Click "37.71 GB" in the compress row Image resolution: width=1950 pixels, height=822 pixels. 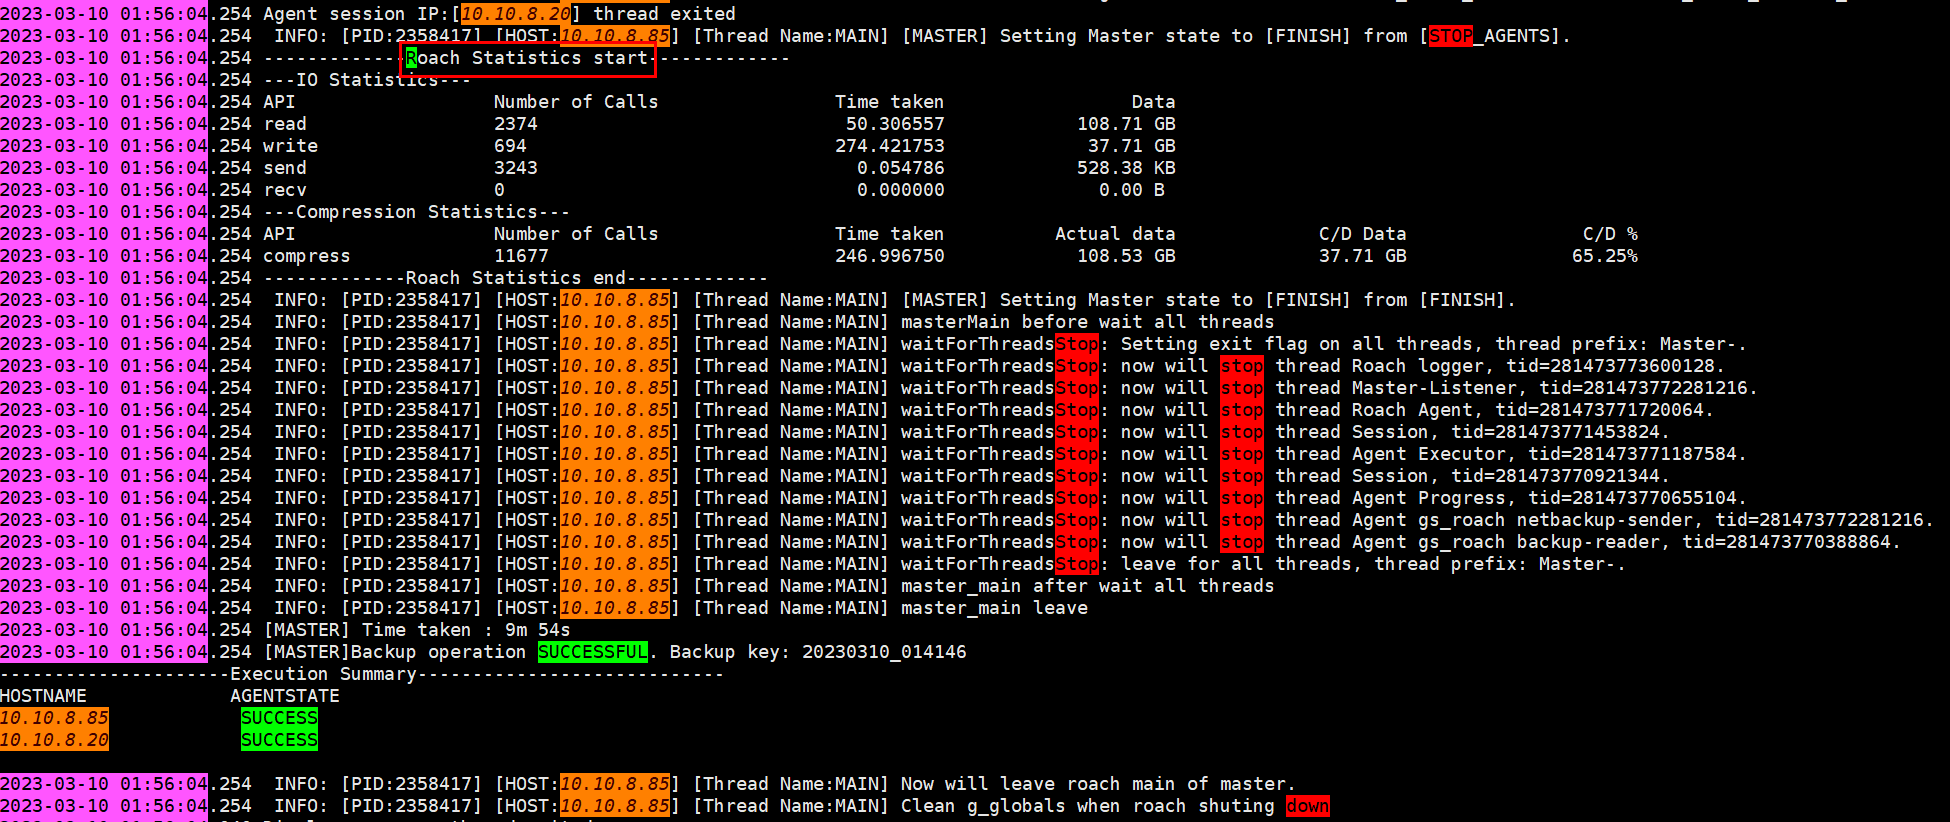[1363, 256]
